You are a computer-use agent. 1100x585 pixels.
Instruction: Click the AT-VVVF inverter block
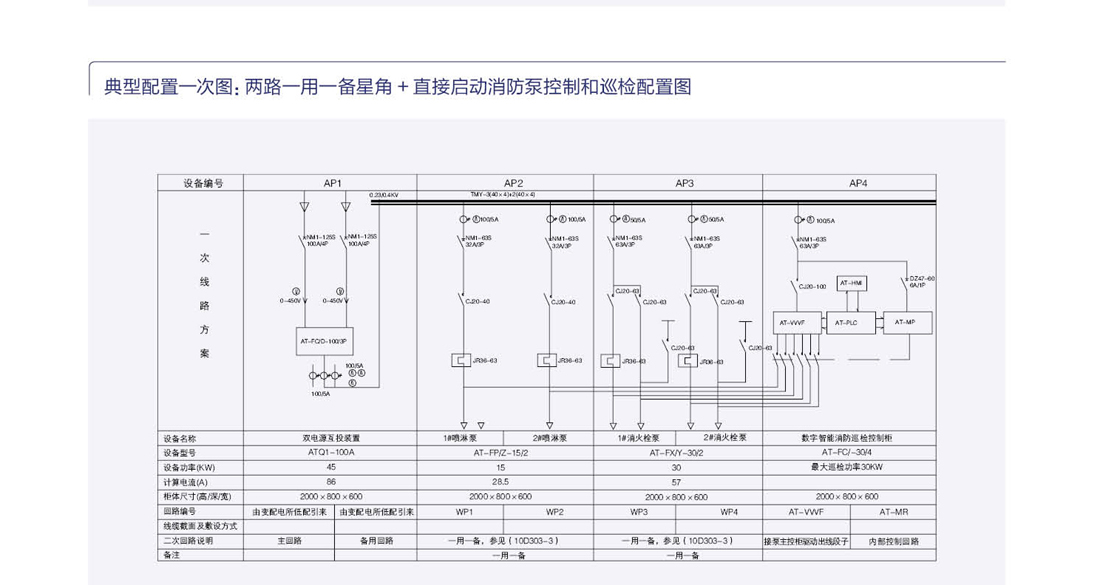pos(792,322)
